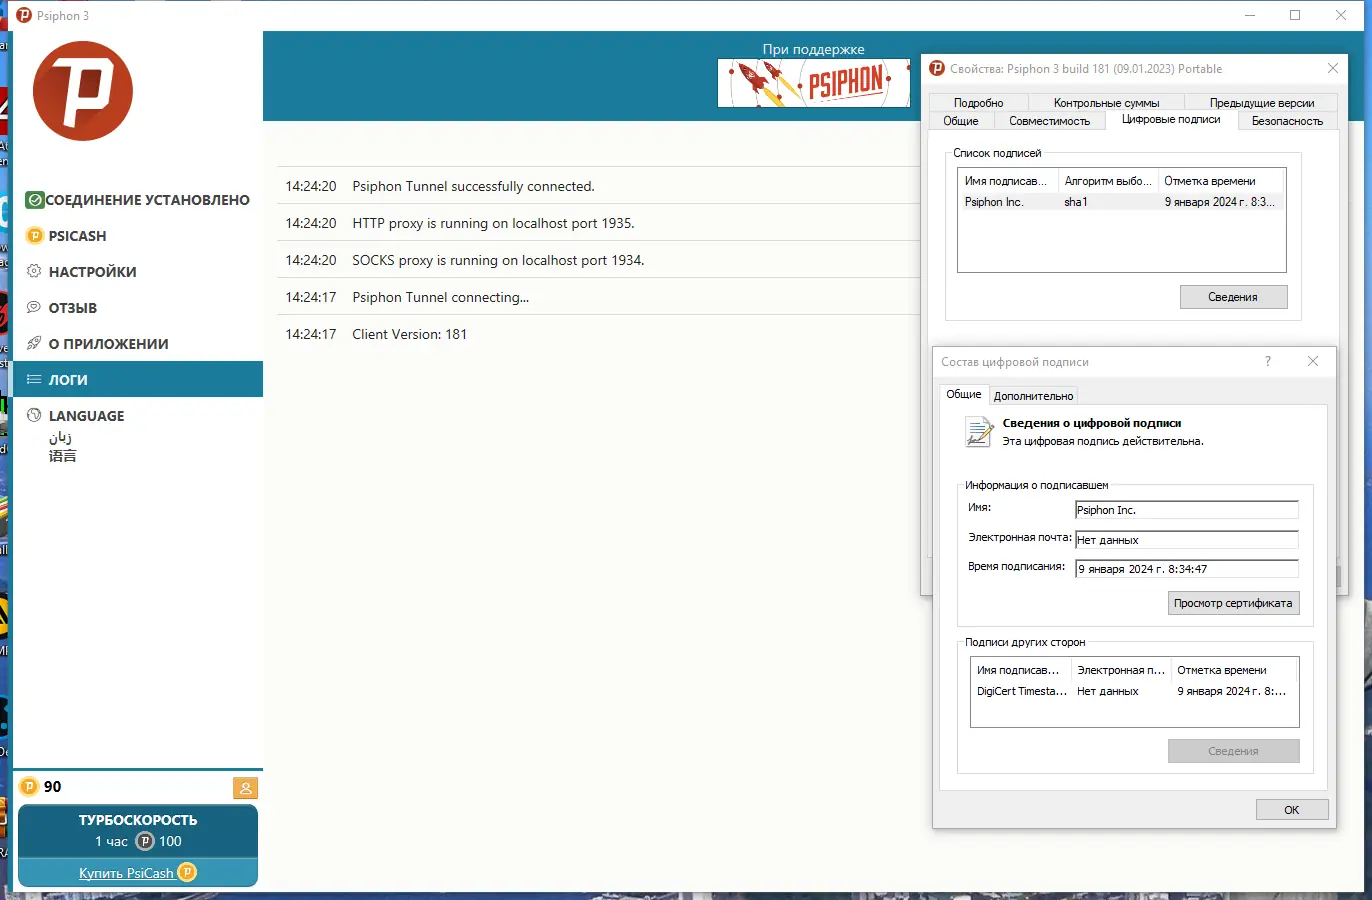Click the Алгоритм выборки column header
The width and height of the screenshot is (1372, 900).
coord(1108,181)
